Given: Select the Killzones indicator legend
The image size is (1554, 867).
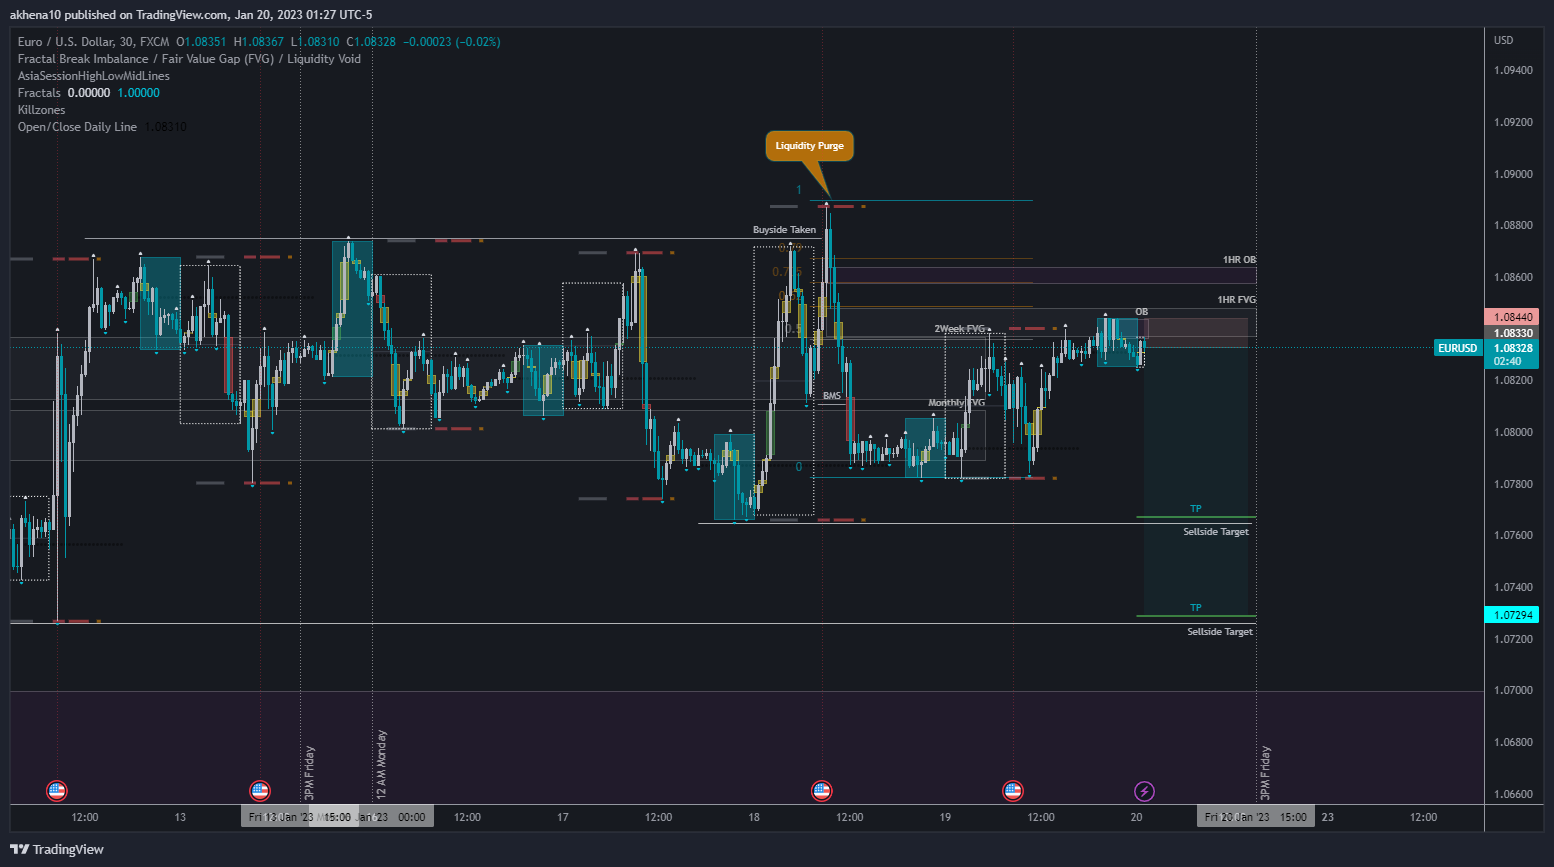Looking at the screenshot, I should click(x=41, y=110).
